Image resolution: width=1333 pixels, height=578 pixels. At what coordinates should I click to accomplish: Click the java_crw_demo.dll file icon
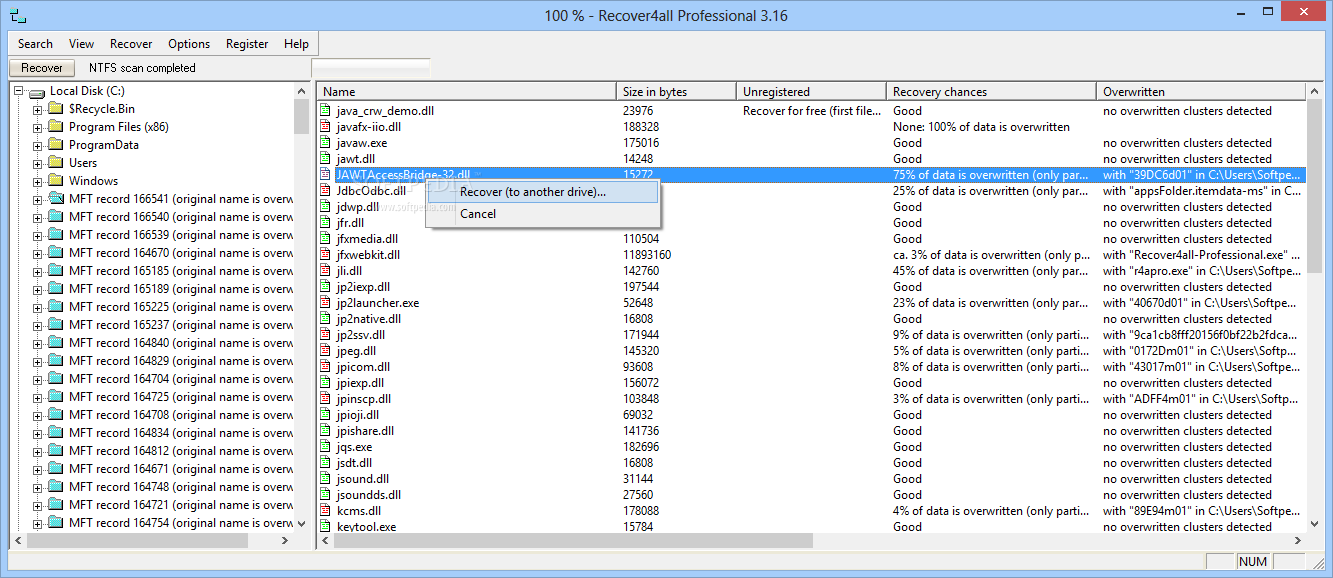pyautogui.click(x=325, y=111)
